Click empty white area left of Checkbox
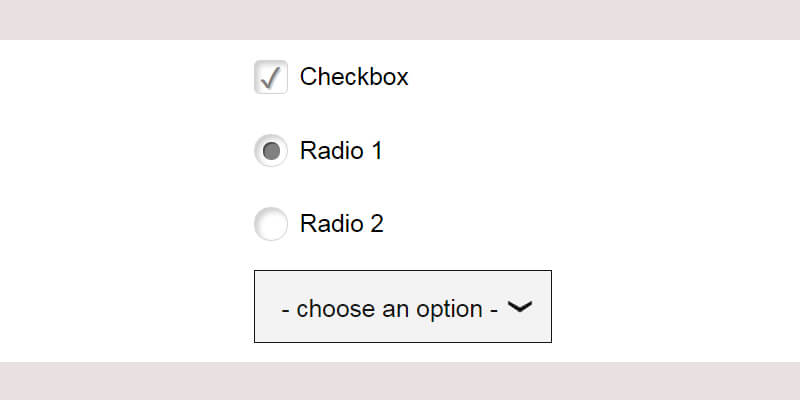Viewport: 800px width, 400px height. click(x=130, y=77)
